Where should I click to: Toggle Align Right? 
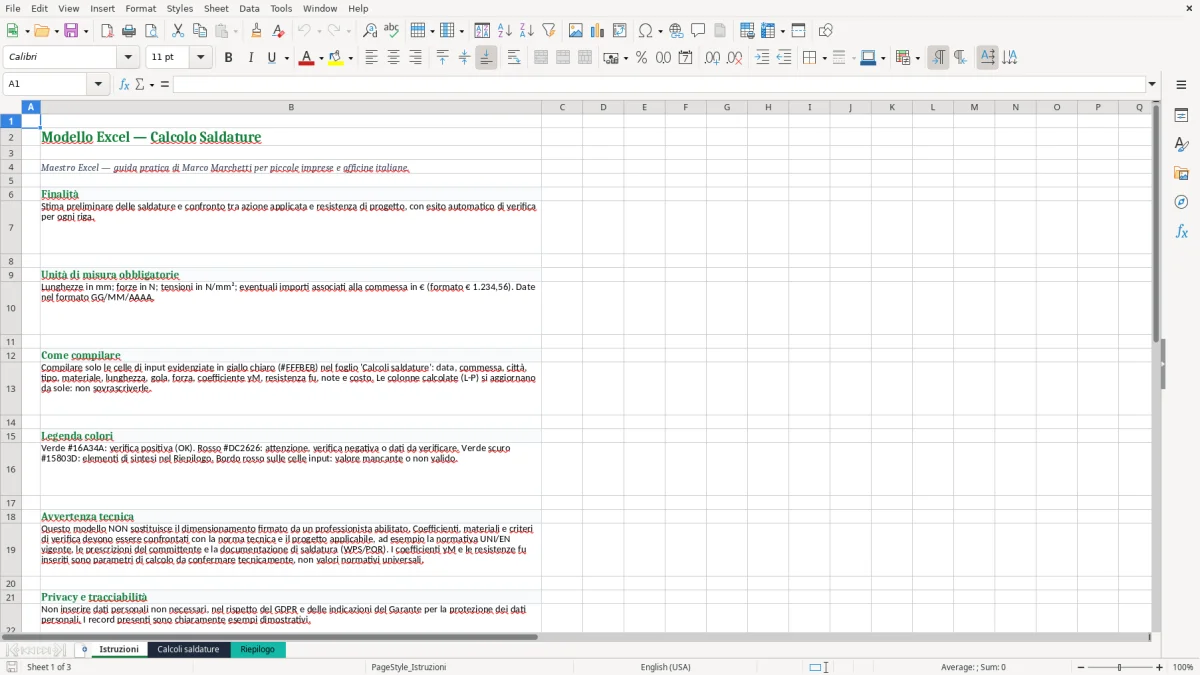(x=415, y=58)
